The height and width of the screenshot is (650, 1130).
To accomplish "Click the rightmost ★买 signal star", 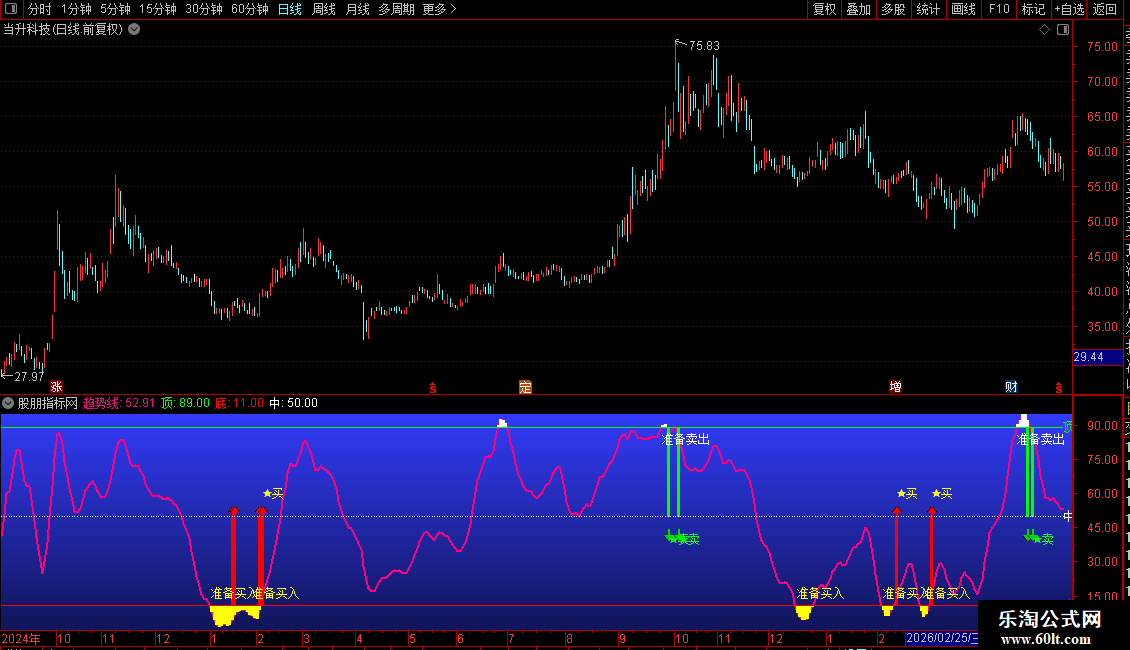I will point(942,494).
